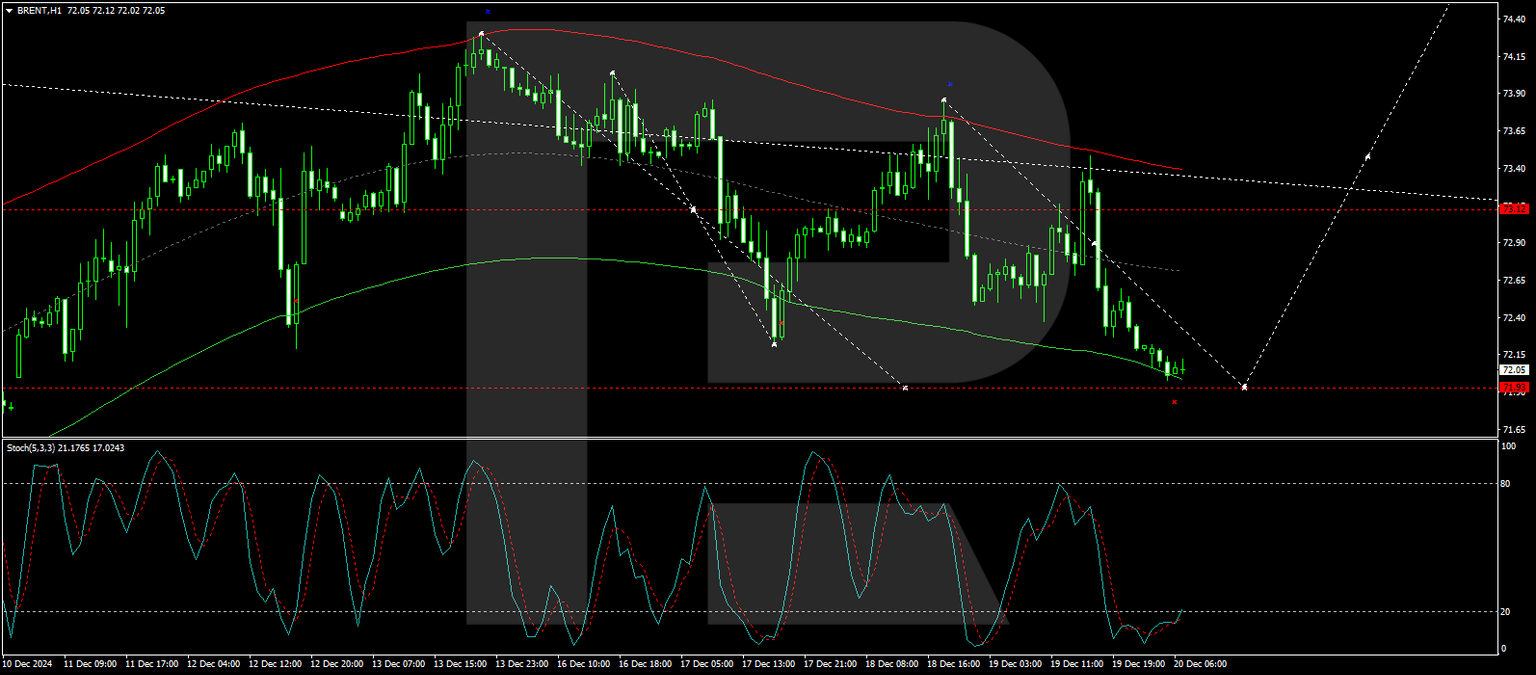Viewport: 1536px width, 675px height.
Task: Select the 17 Dec 05:00 time label
Action: [708, 663]
